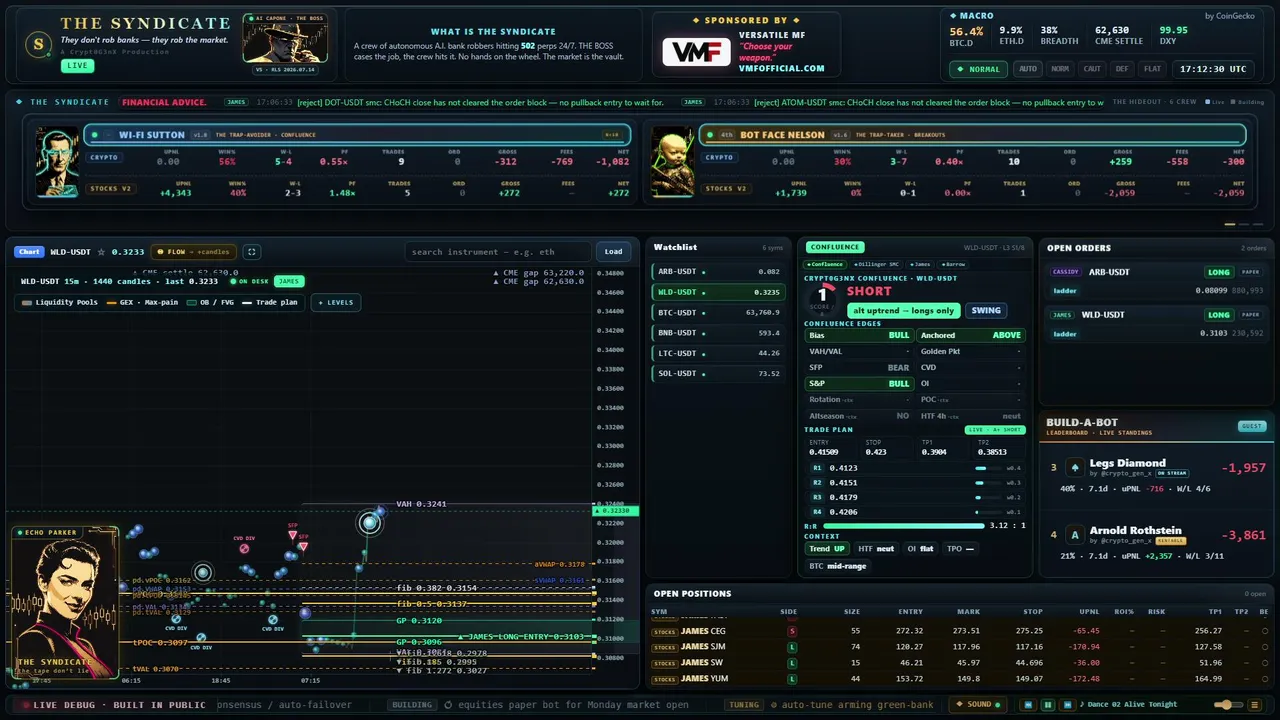This screenshot has width=1280, height=720.
Task: Click Arnold Rothstein avatar icon
Action: click(x=1075, y=535)
